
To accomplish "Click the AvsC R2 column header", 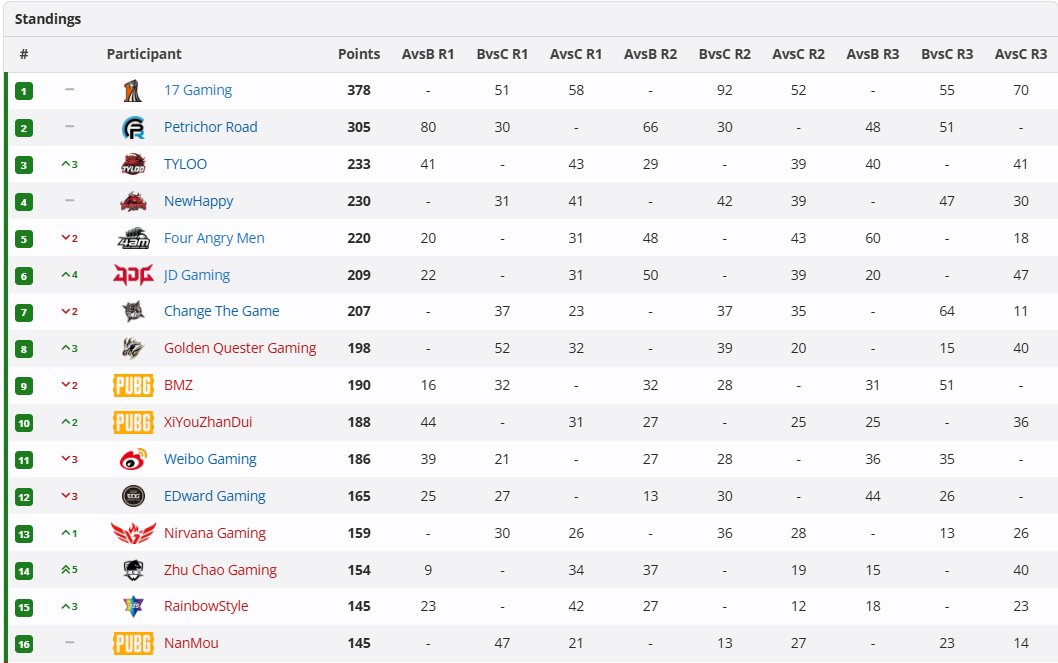I will (798, 54).
